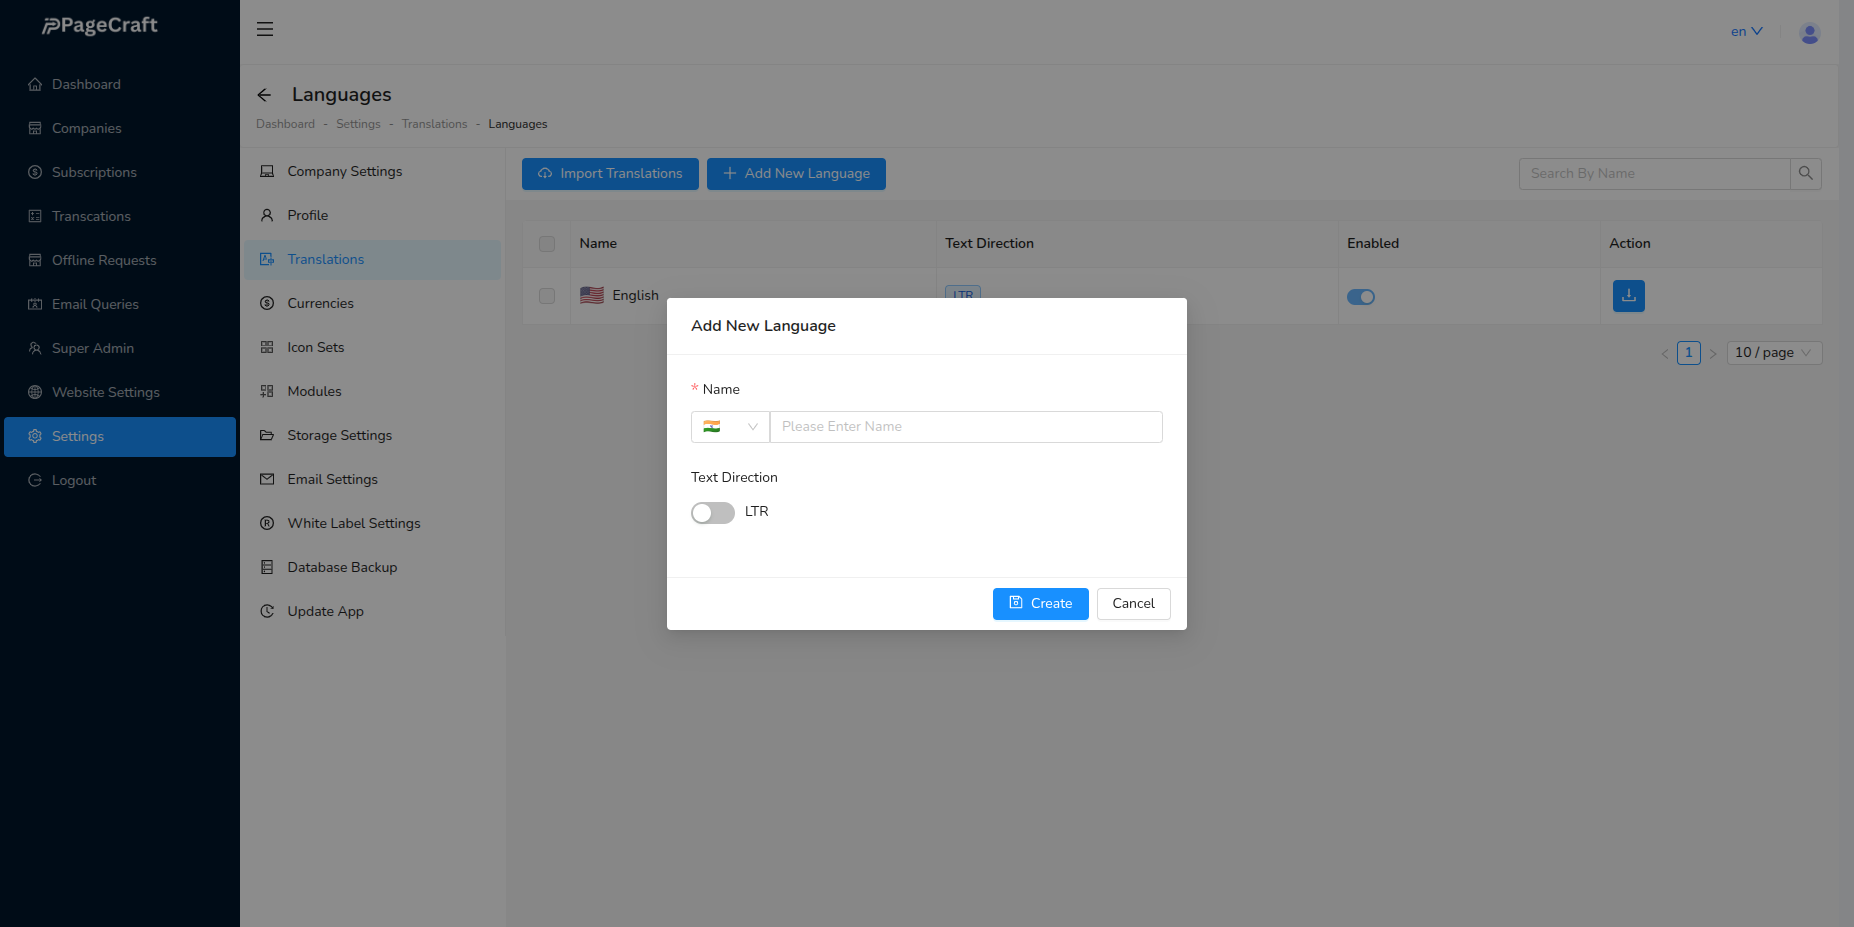Screen dimensions: 1854x927
Task: Open the Dashboard from the sidebar
Action: tap(85, 84)
